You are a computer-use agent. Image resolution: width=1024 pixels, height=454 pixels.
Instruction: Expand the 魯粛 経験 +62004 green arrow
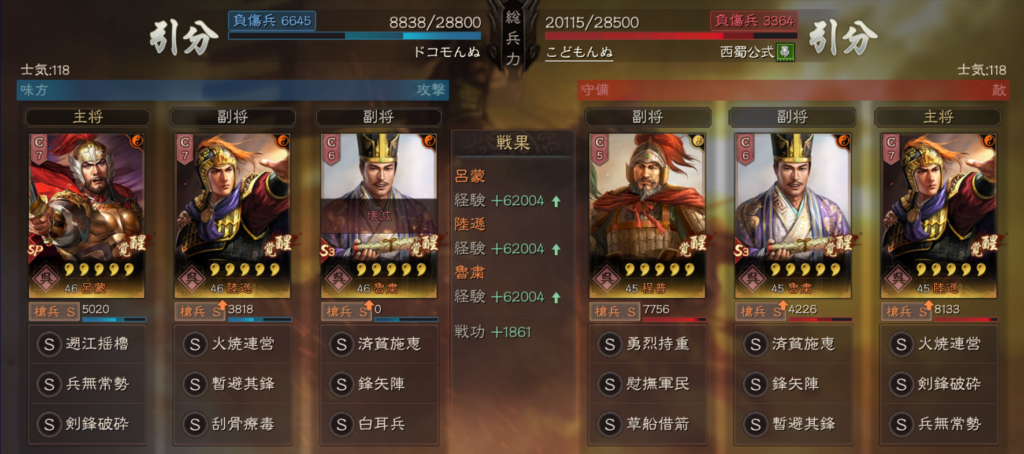point(556,297)
